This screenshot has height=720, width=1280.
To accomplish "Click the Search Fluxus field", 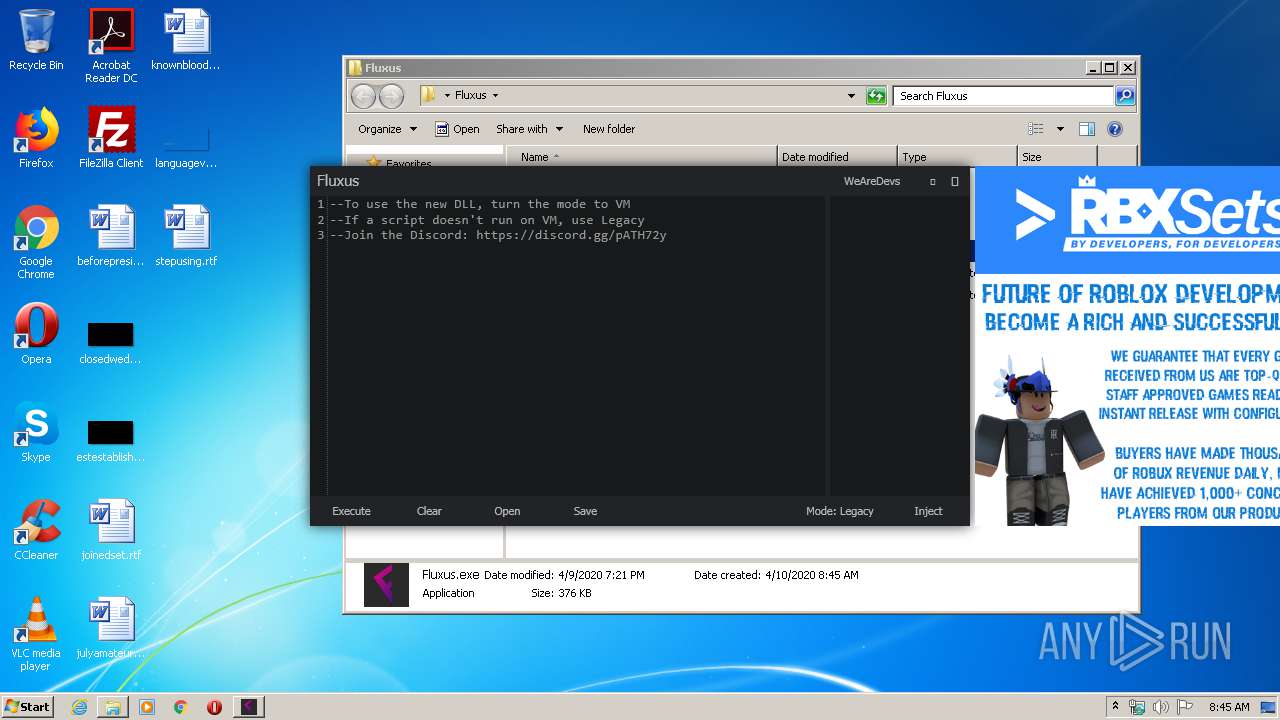I will 1003,96.
